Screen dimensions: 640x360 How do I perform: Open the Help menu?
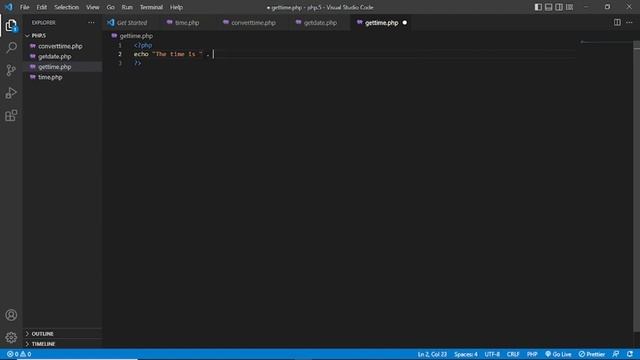176,7
